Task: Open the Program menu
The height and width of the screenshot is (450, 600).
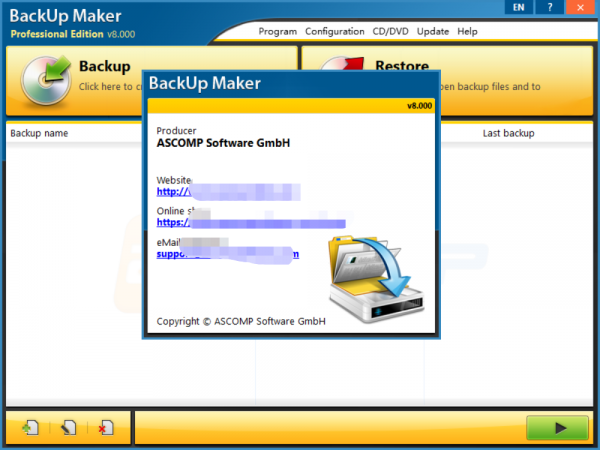Action: pos(277,31)
